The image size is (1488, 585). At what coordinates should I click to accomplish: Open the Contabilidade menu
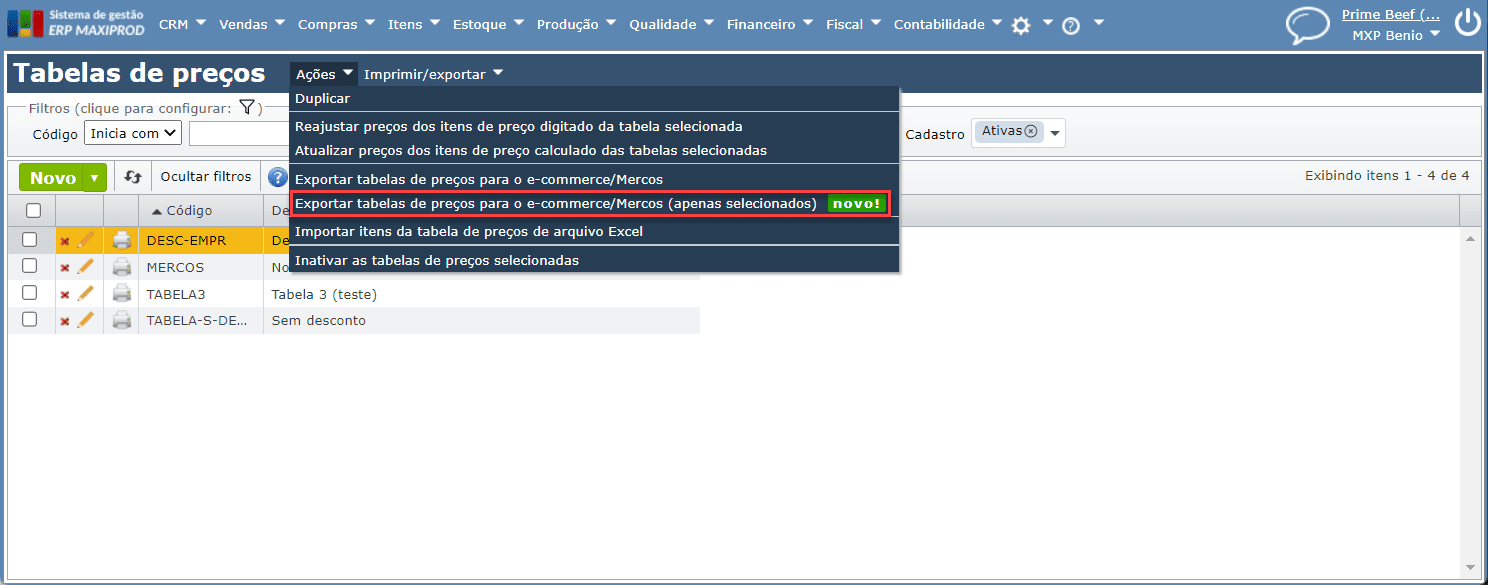[947, 24]
